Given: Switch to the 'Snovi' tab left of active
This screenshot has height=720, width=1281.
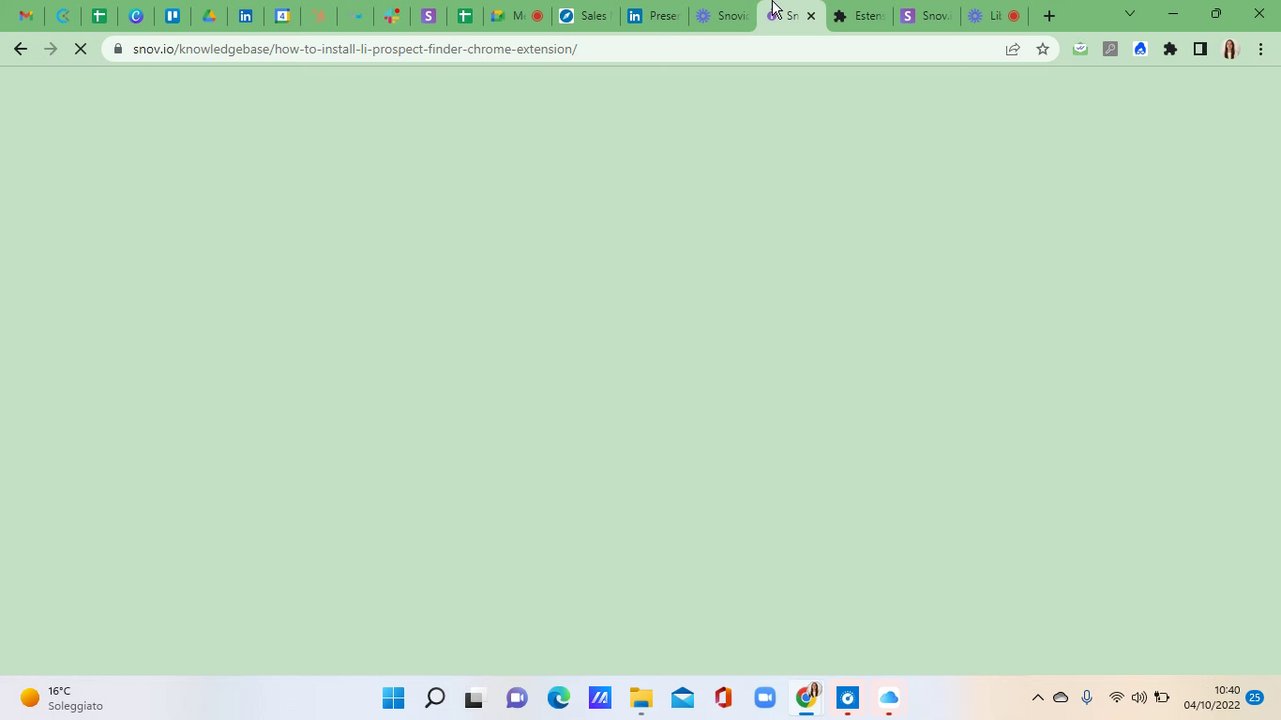Looking at the screenshot, I should (722, 16).
